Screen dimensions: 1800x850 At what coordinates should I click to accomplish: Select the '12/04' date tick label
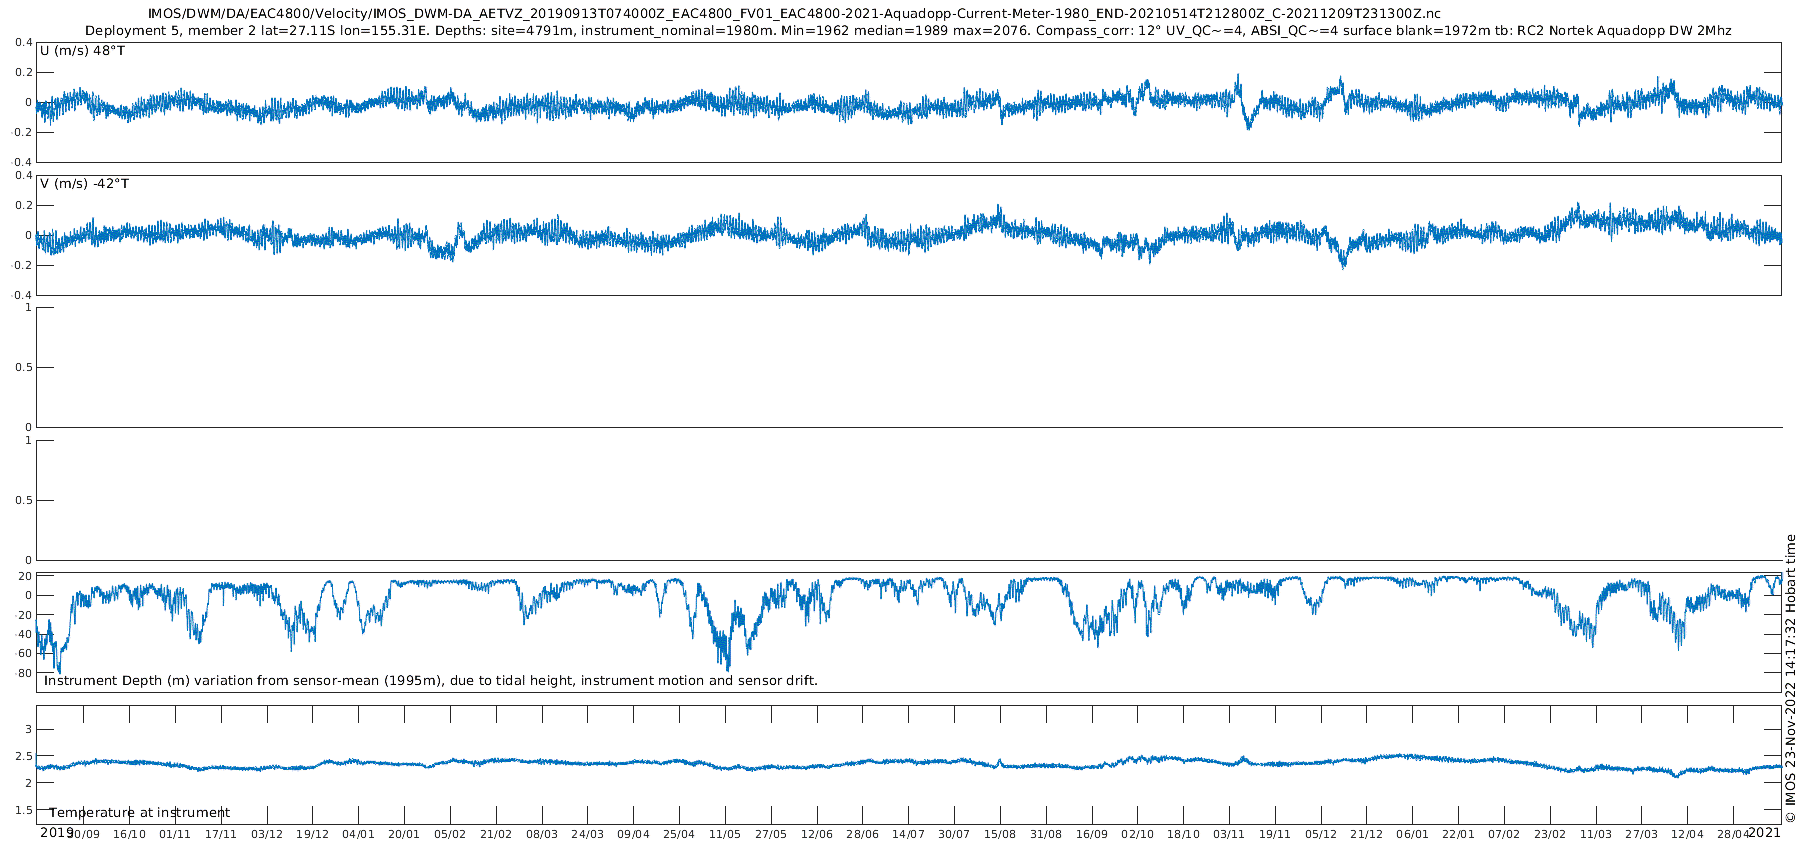1688,834
